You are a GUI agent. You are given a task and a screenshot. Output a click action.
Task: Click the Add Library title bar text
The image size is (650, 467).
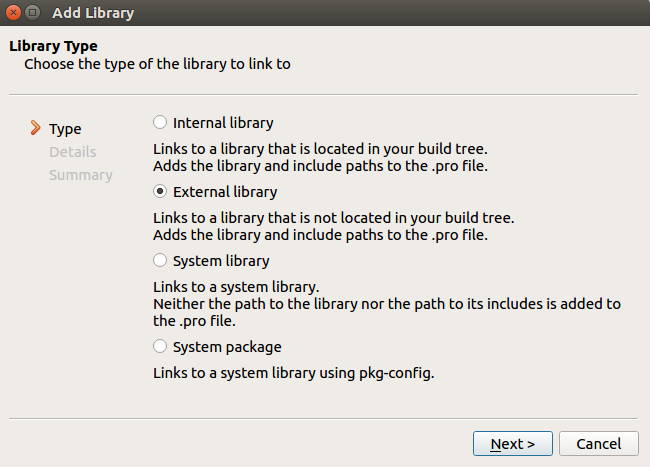point(92,14)
